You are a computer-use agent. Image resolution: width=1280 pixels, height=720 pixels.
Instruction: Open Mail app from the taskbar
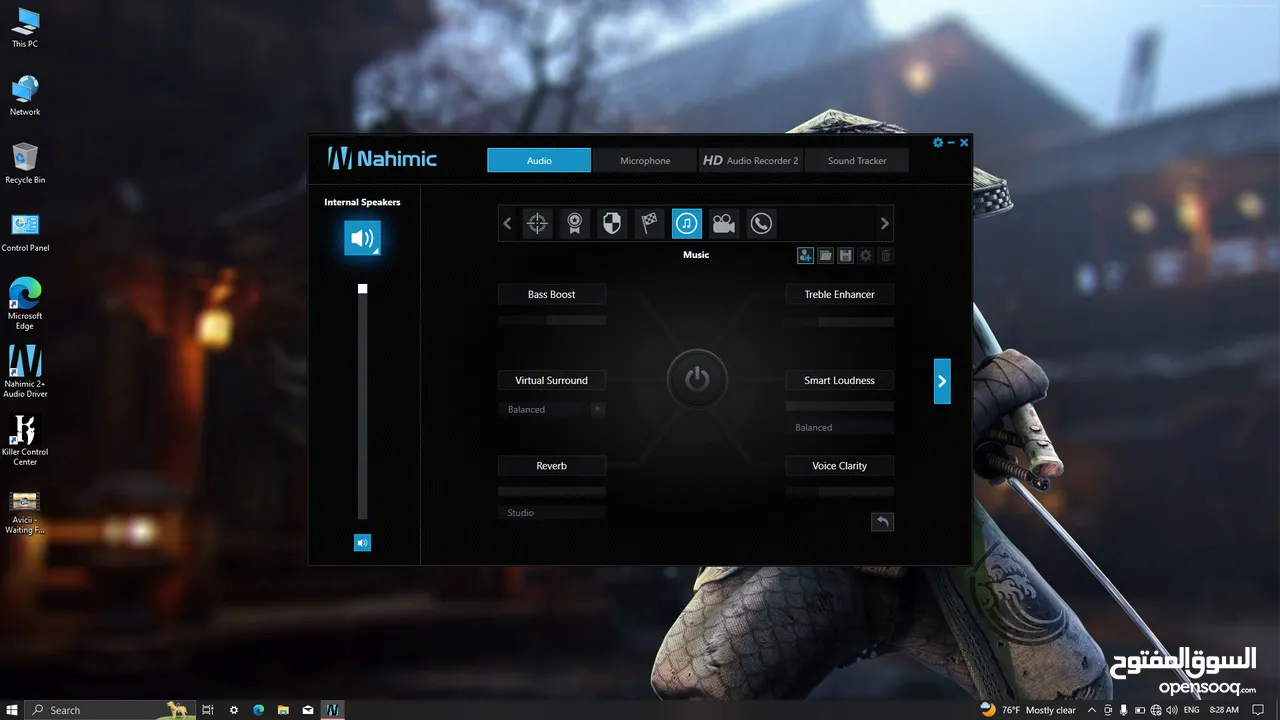click(x=308, y=710)
